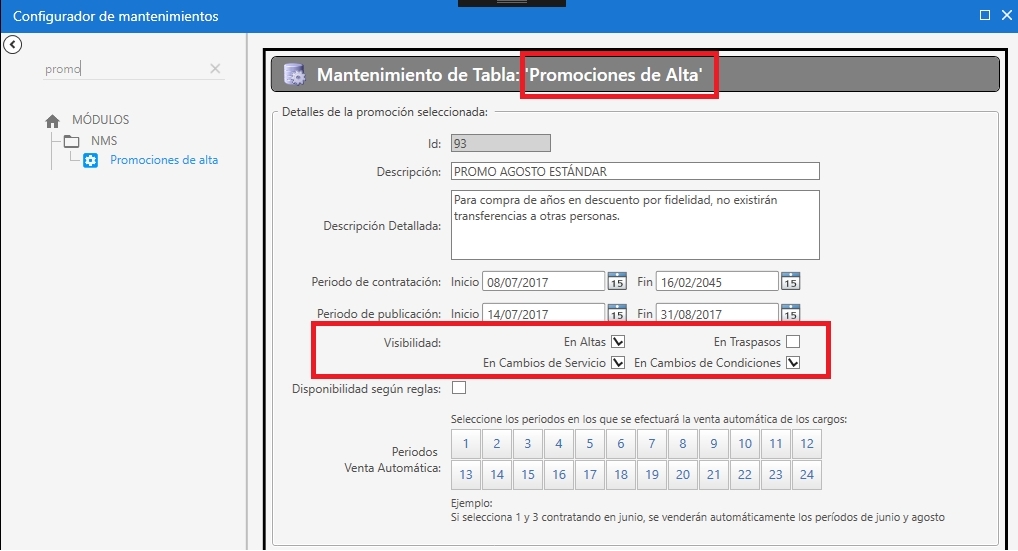
Task: Edit the Descripción Detallada text area
Action: [x=635, y=225]
